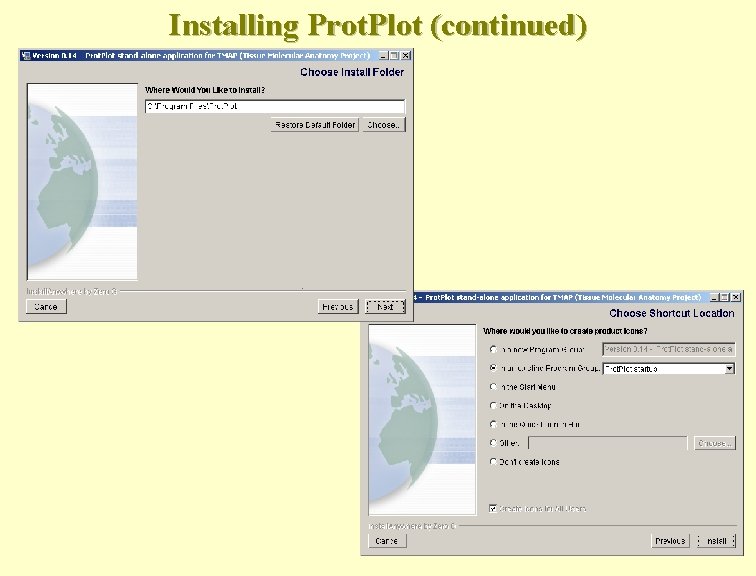This screenshot has height=576, width=756.
Task: Click Previous in the Shortcut Location dialog
Action: coord(670,541)
